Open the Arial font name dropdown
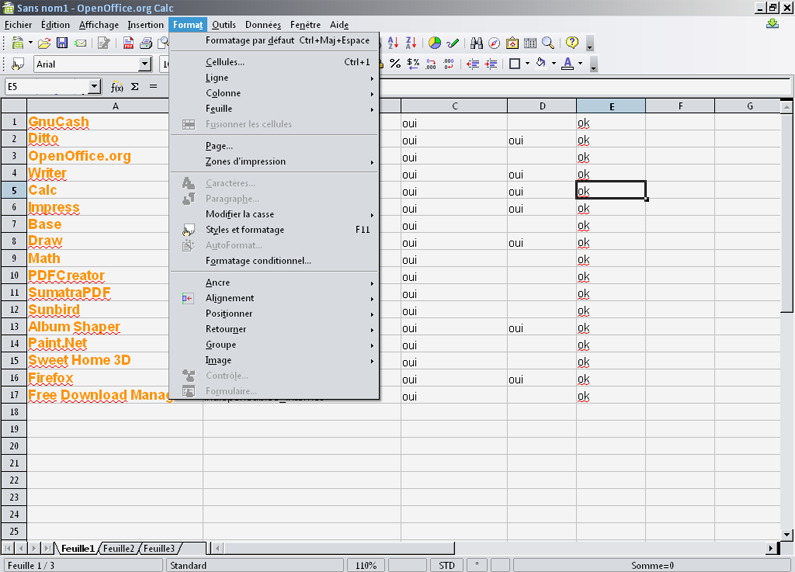 coord(145,64)
